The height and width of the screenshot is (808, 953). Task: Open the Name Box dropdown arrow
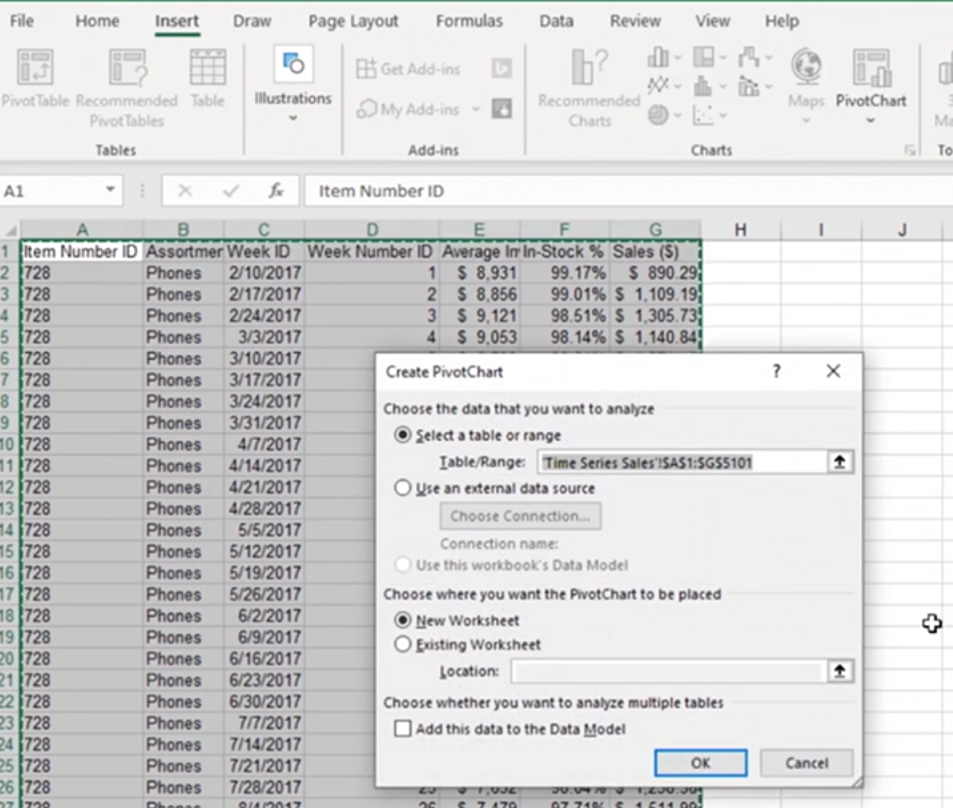point(109,191)
